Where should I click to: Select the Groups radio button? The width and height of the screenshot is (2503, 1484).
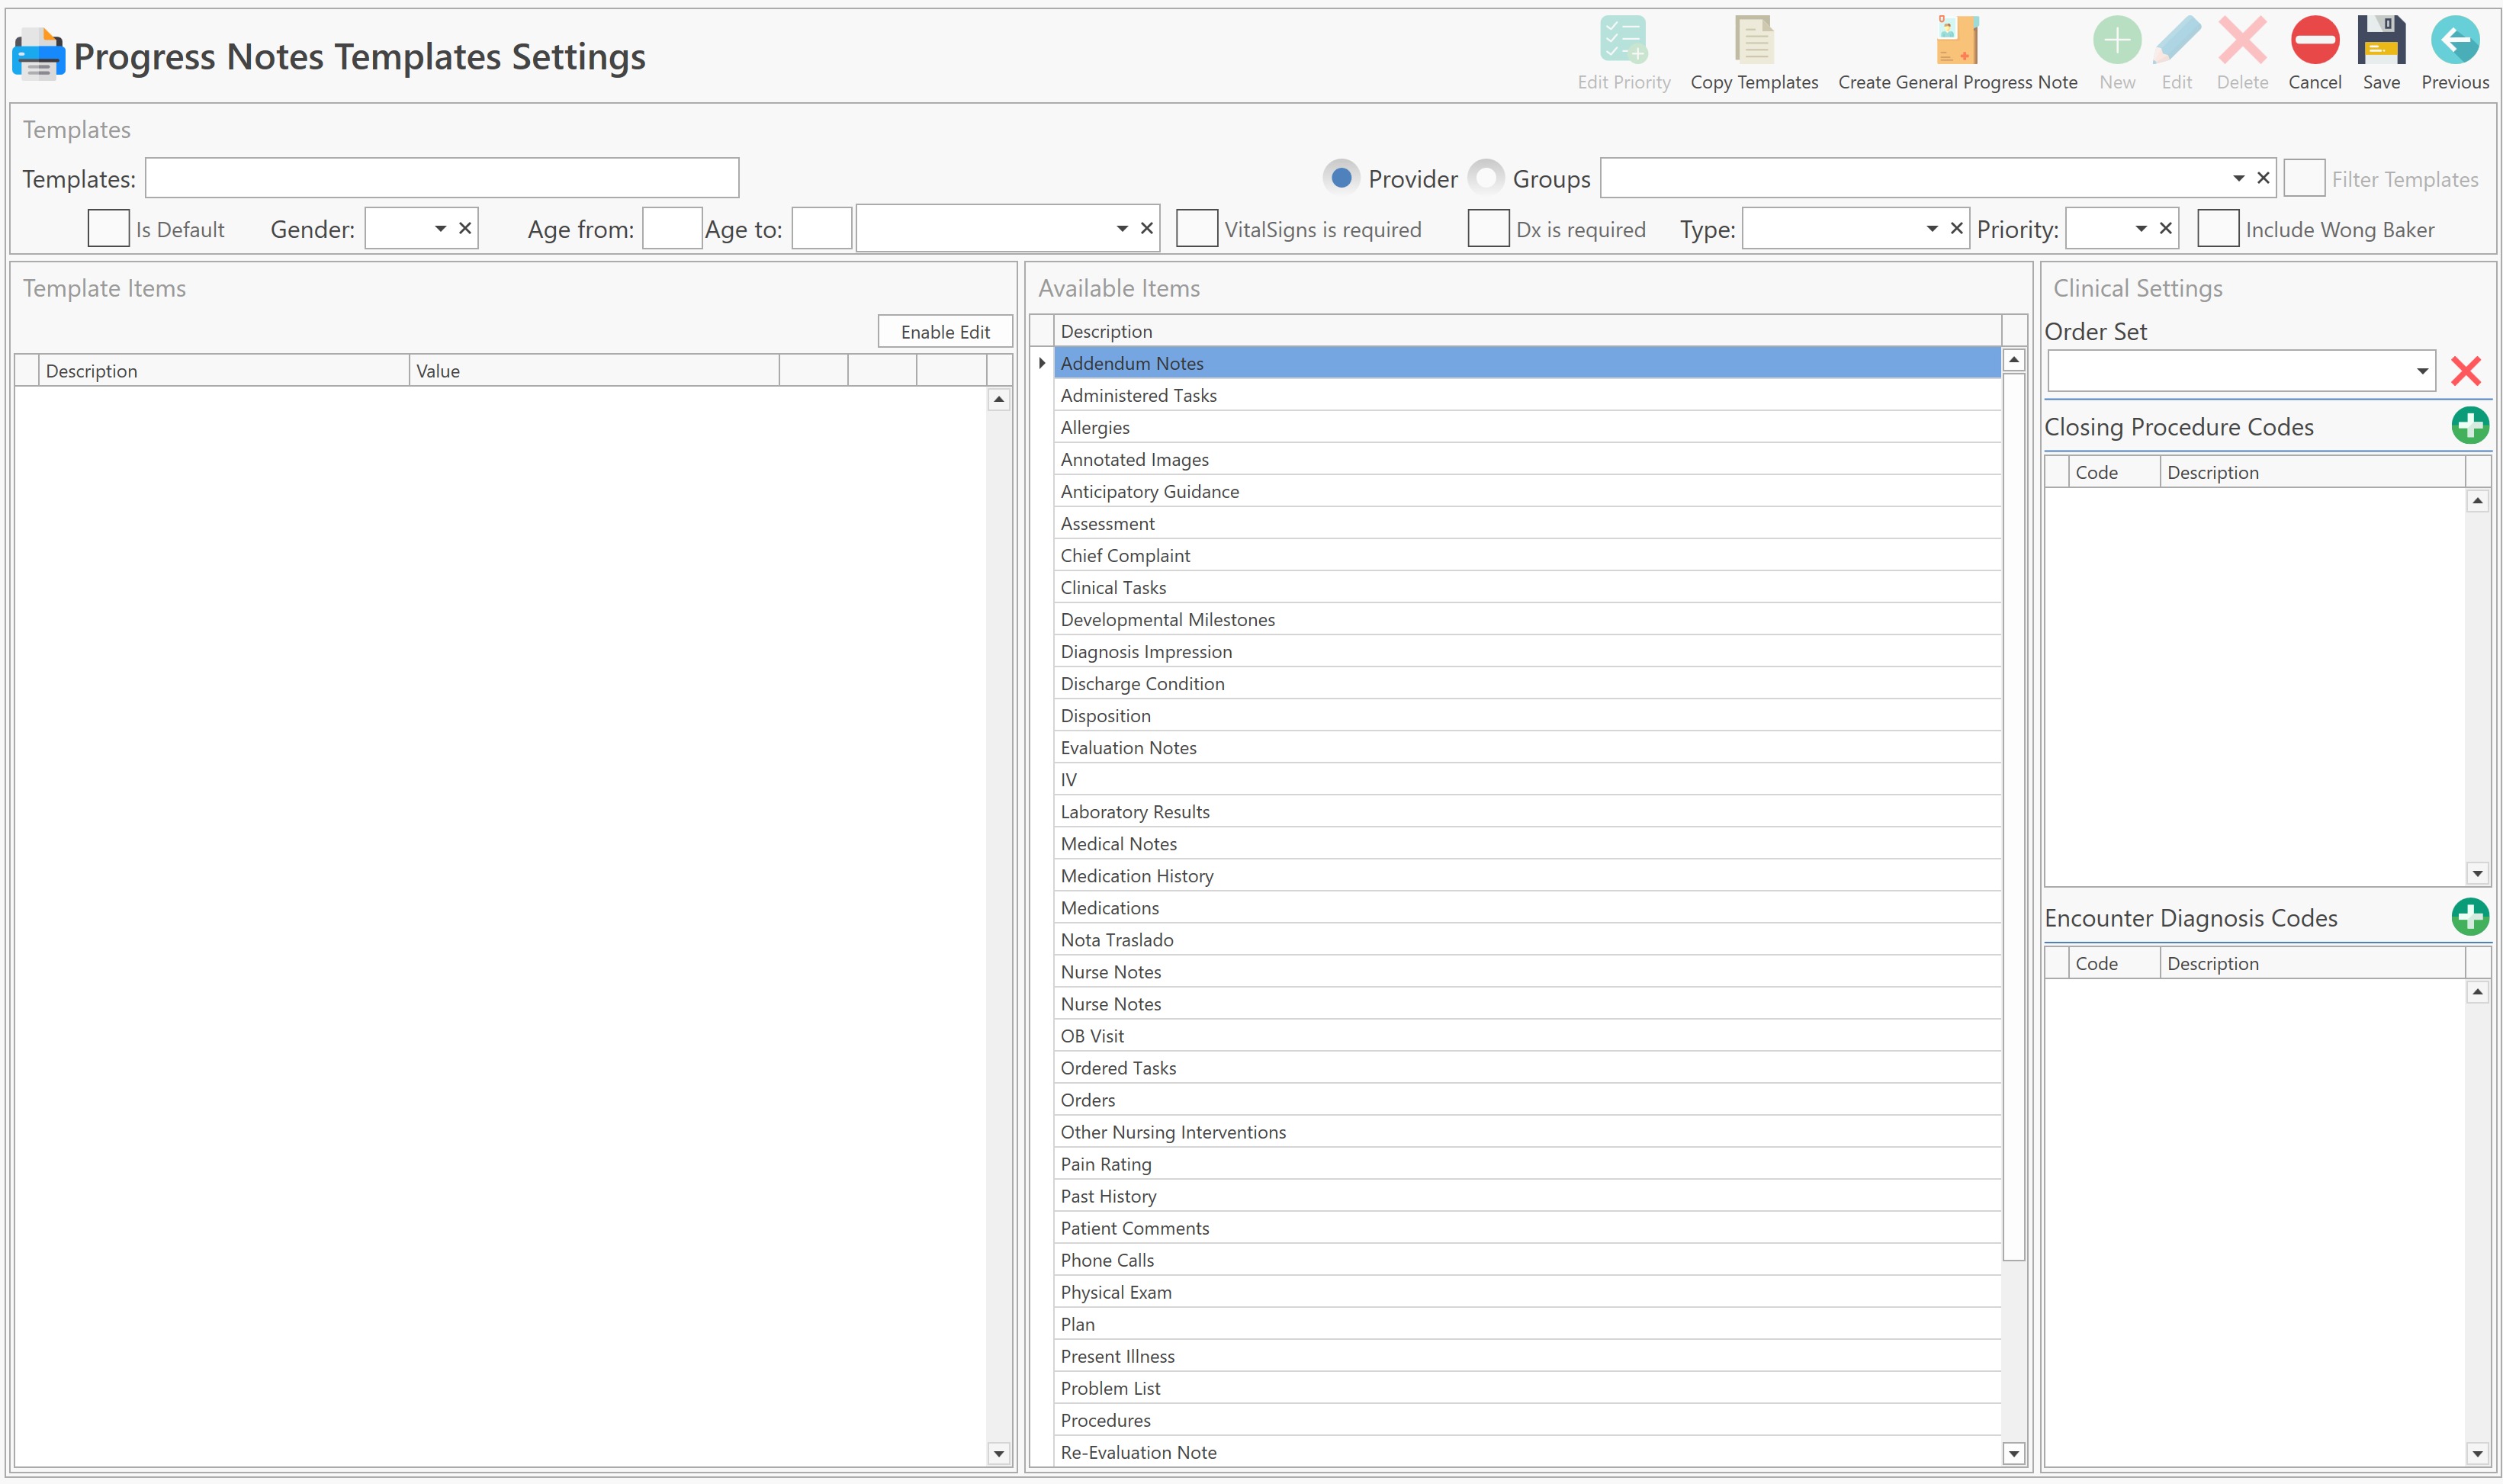[x=1486, y=178]
